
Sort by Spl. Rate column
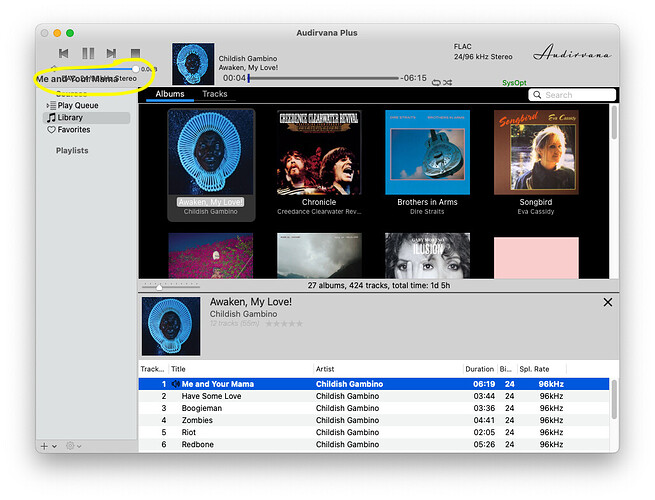coord(542,369)
